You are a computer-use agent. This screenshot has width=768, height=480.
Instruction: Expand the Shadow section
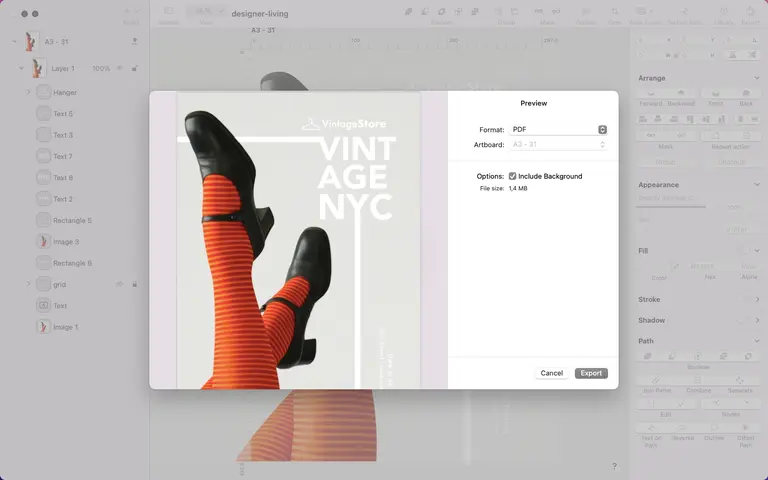[x=757, y=320]
